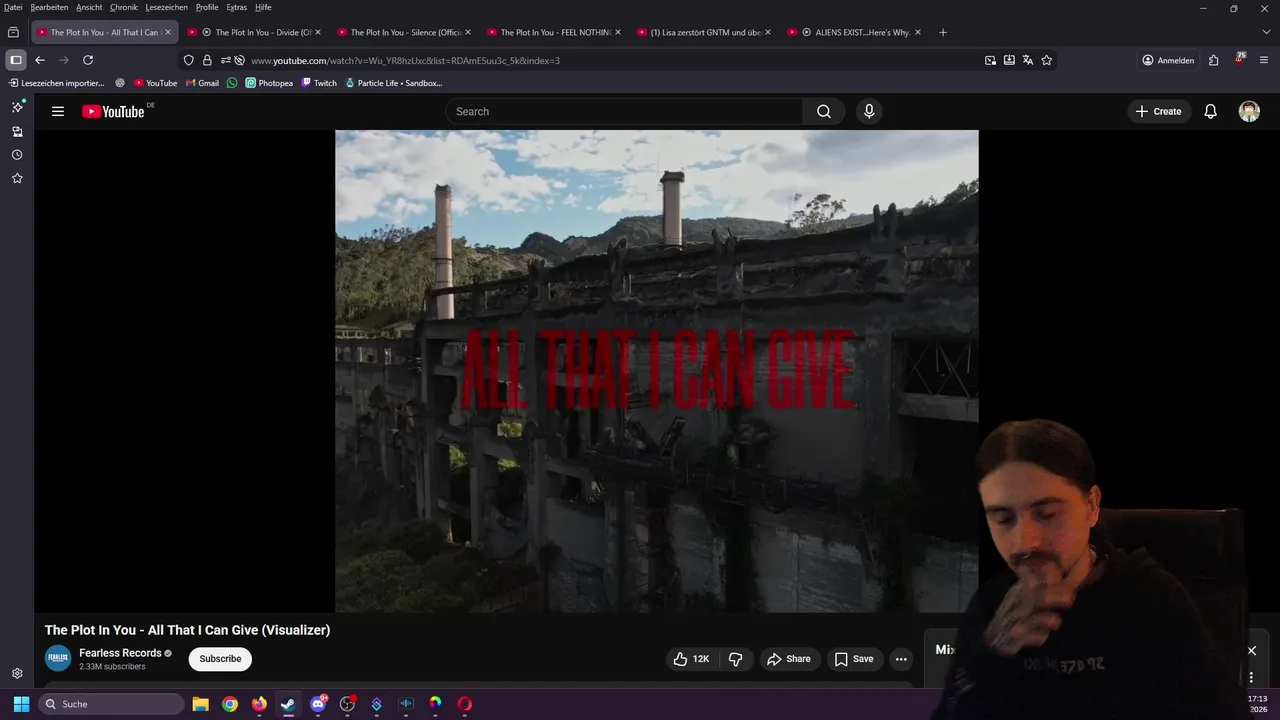The image size is (1280, 720).
Task: Click the video player to pause
Action: pyautogui.click(x=656, y=371)
